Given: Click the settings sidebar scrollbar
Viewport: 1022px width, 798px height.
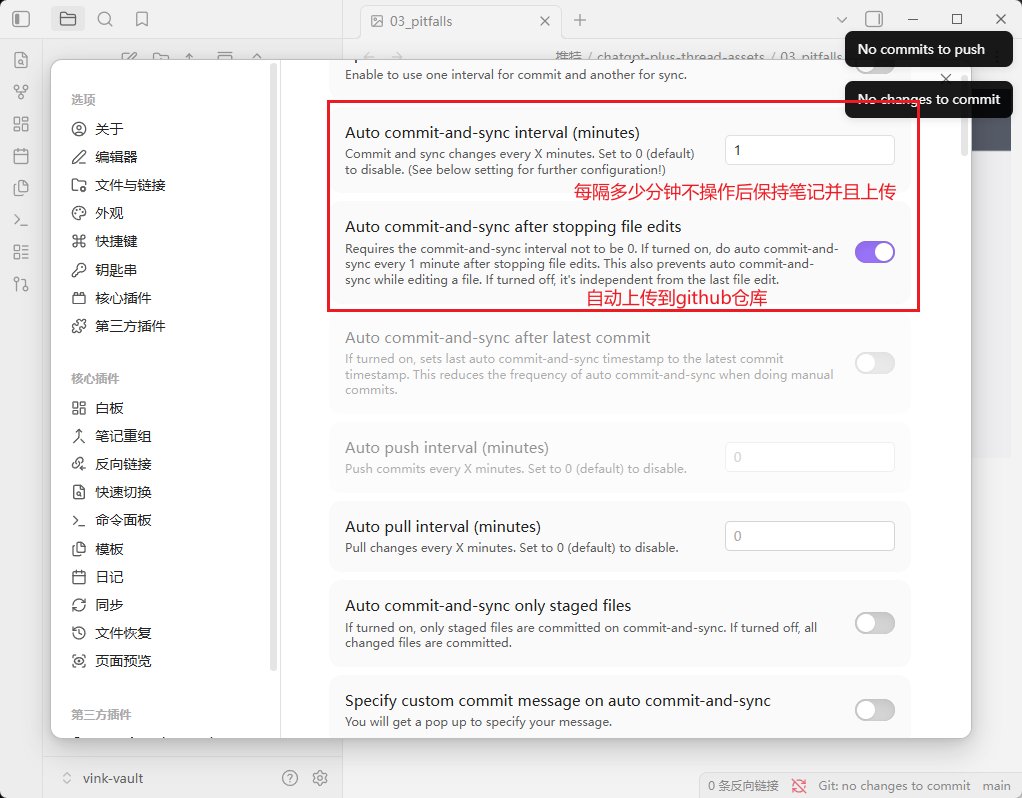Looking at the screenshot, I should click(x=274, y=367).
